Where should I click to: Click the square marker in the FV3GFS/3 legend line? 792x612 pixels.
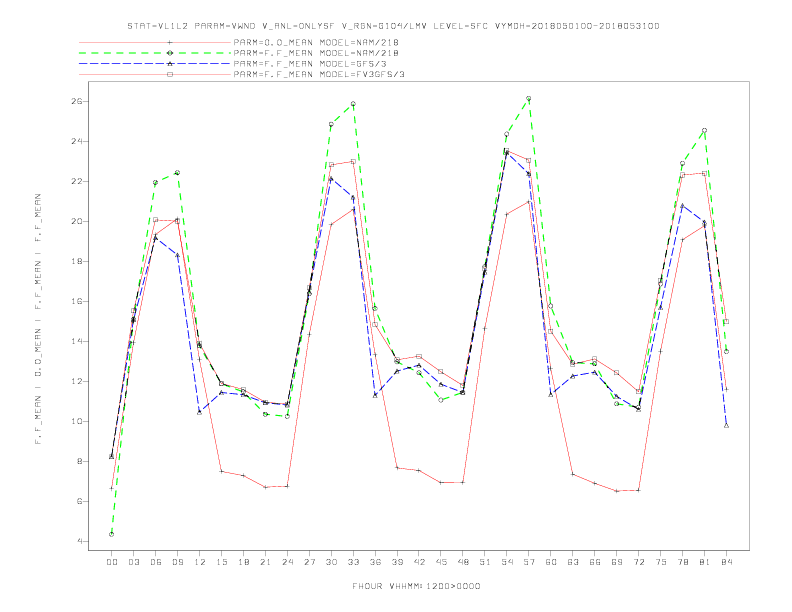(x=170, y=74)
